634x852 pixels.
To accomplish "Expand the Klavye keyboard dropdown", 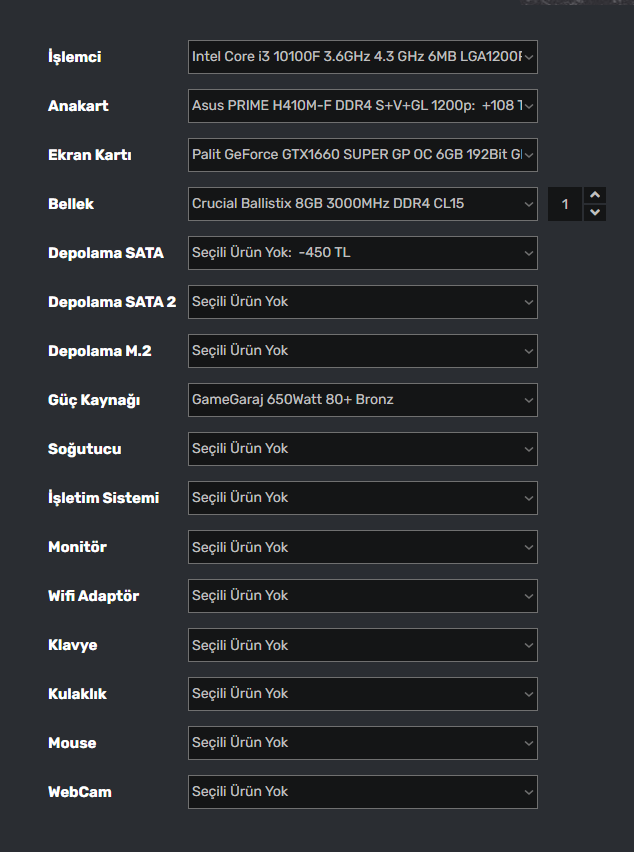I will [362, 645].
